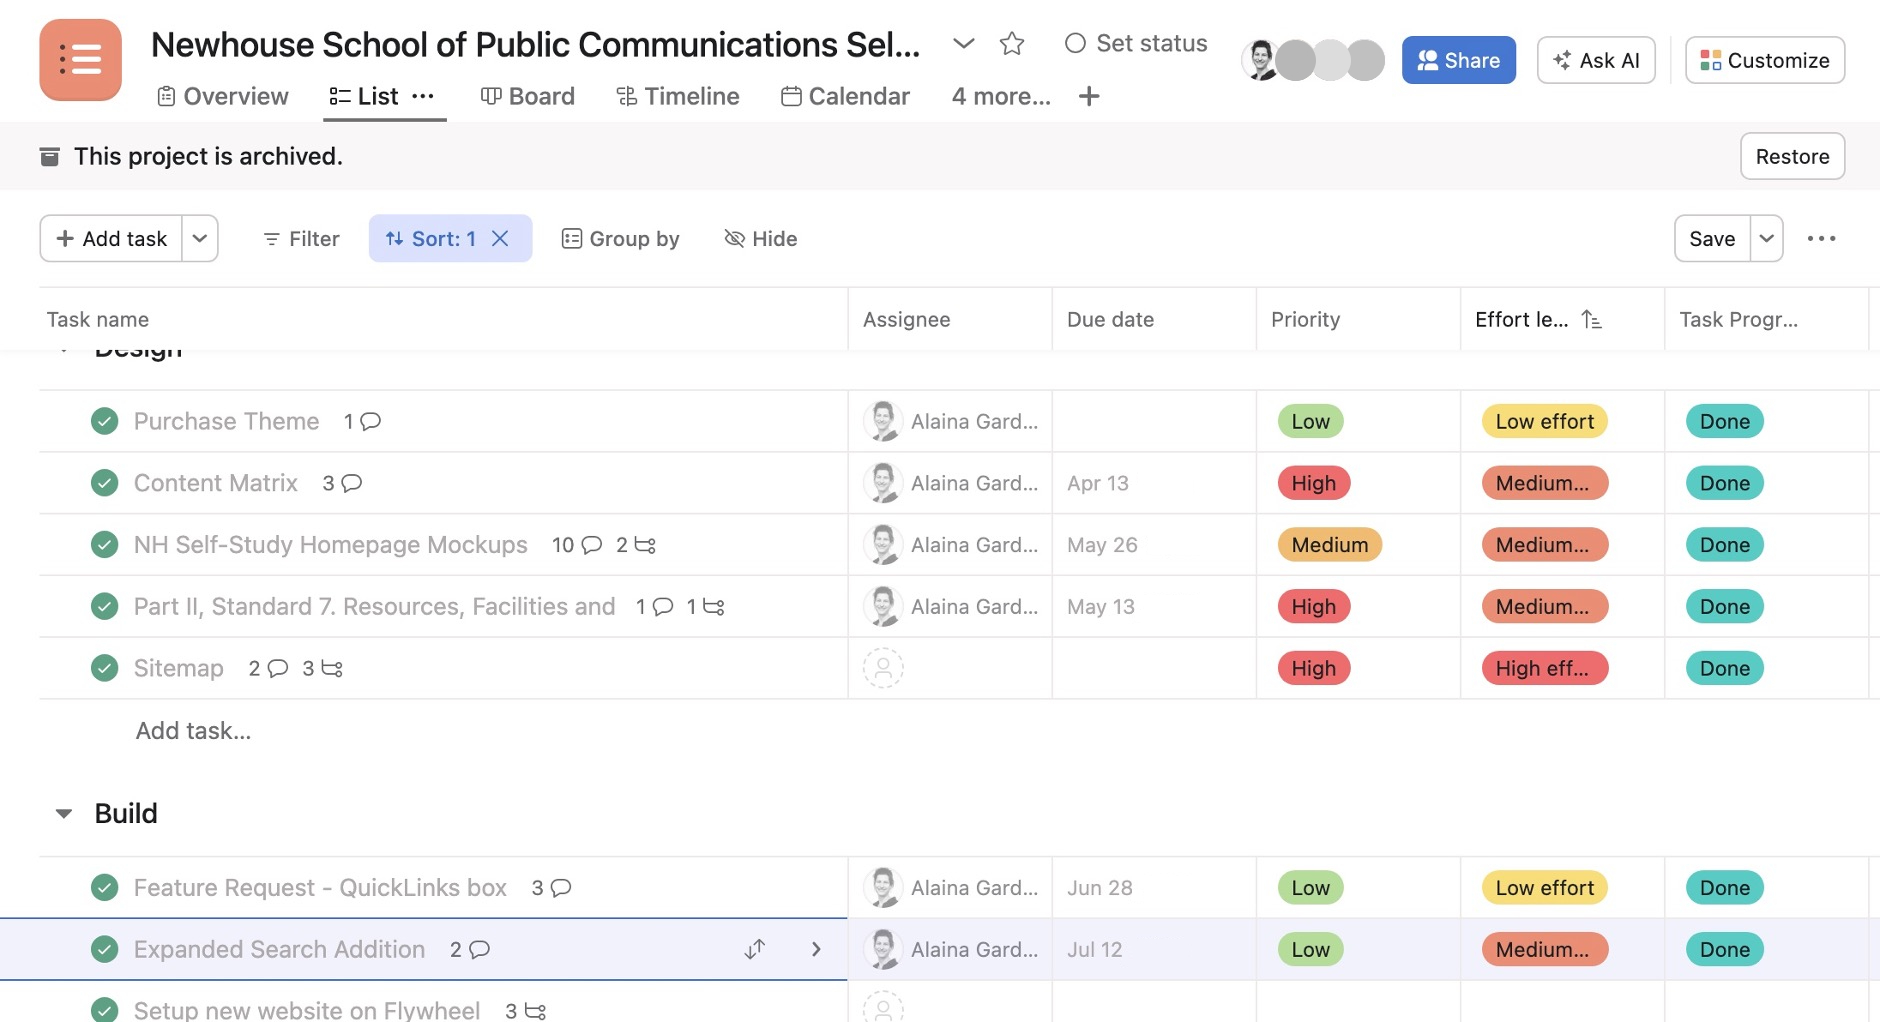Viewport: 1880px width, 1022px height.
Task: Click Medium priority tag on Homepage Mockups row
Action: 1330,545
